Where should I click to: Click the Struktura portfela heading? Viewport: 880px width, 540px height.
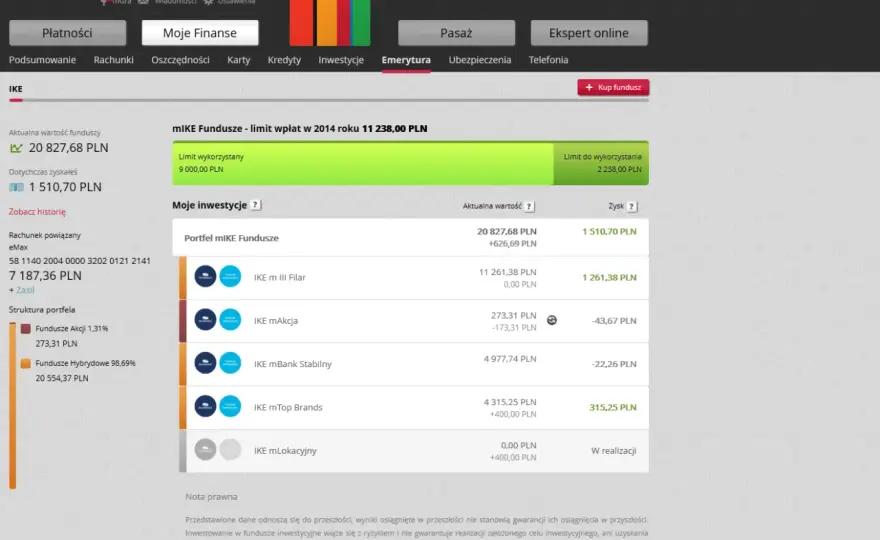tap(42, 310)
